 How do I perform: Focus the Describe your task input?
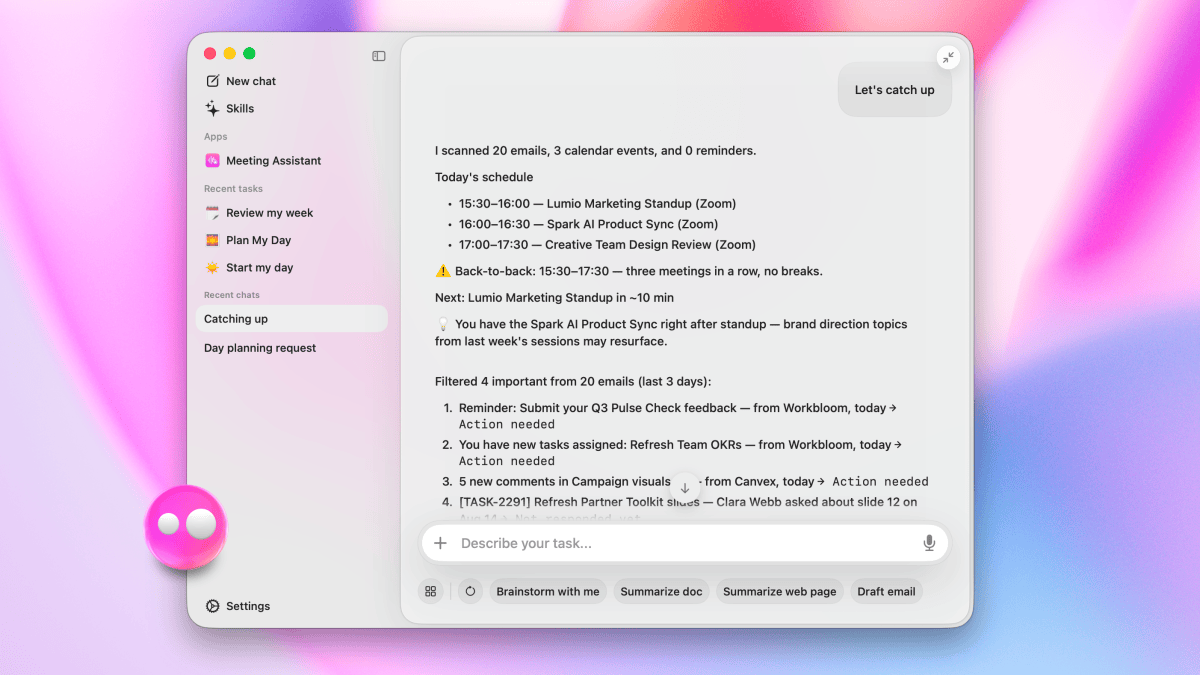click(685, 543)
